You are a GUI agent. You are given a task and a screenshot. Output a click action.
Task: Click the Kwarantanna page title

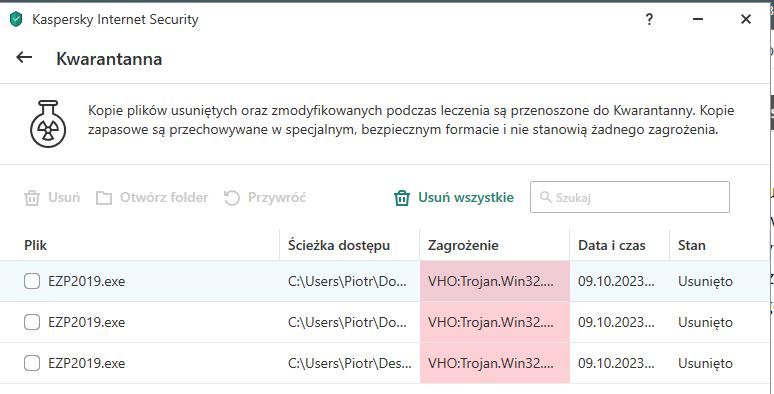[109, 59]
